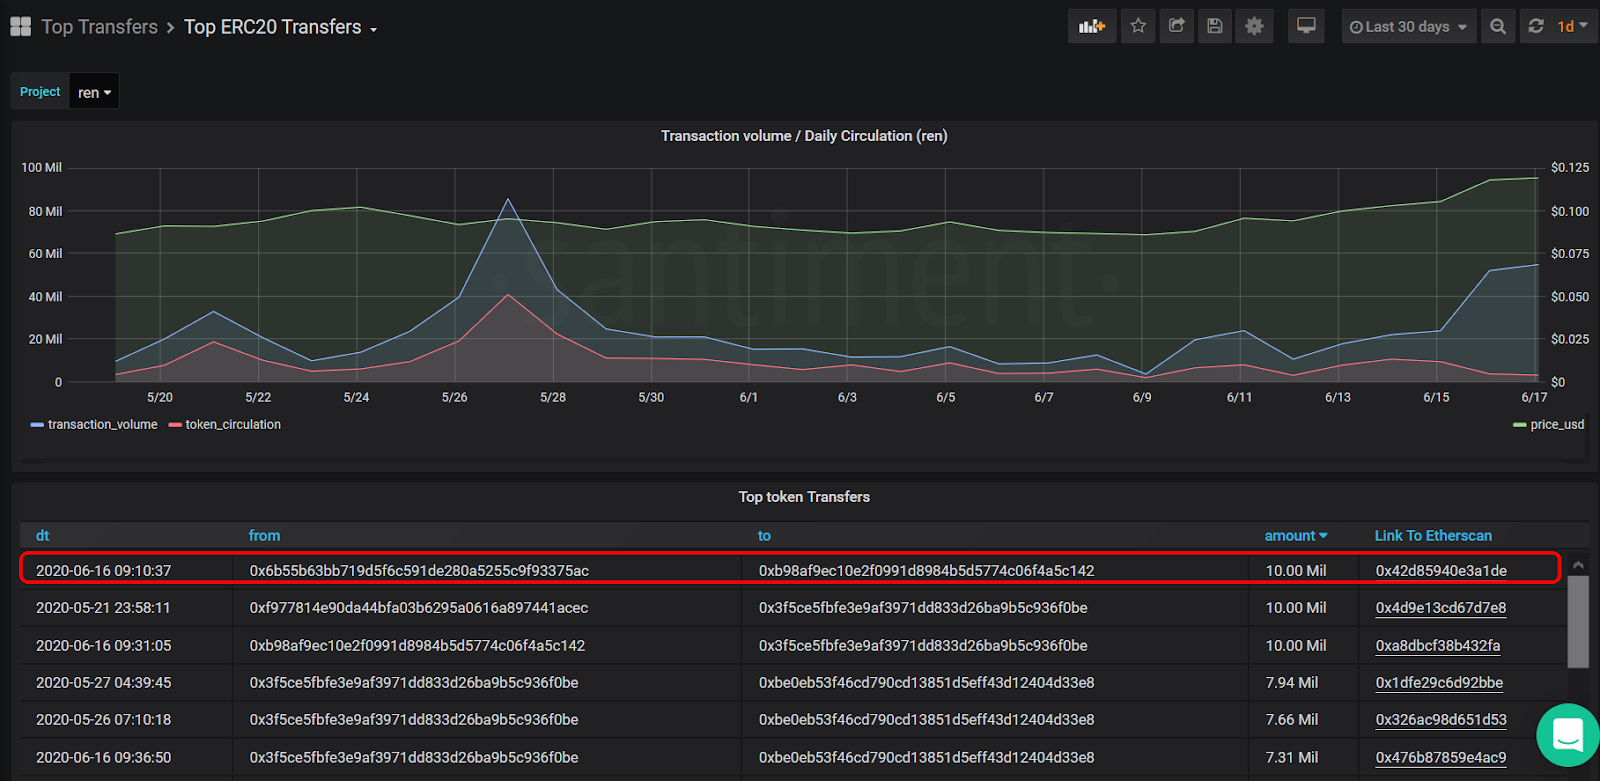Click the zoom out magnifier icon
The height and width of the screenshot is (781, 1600).
point(1497,27)
